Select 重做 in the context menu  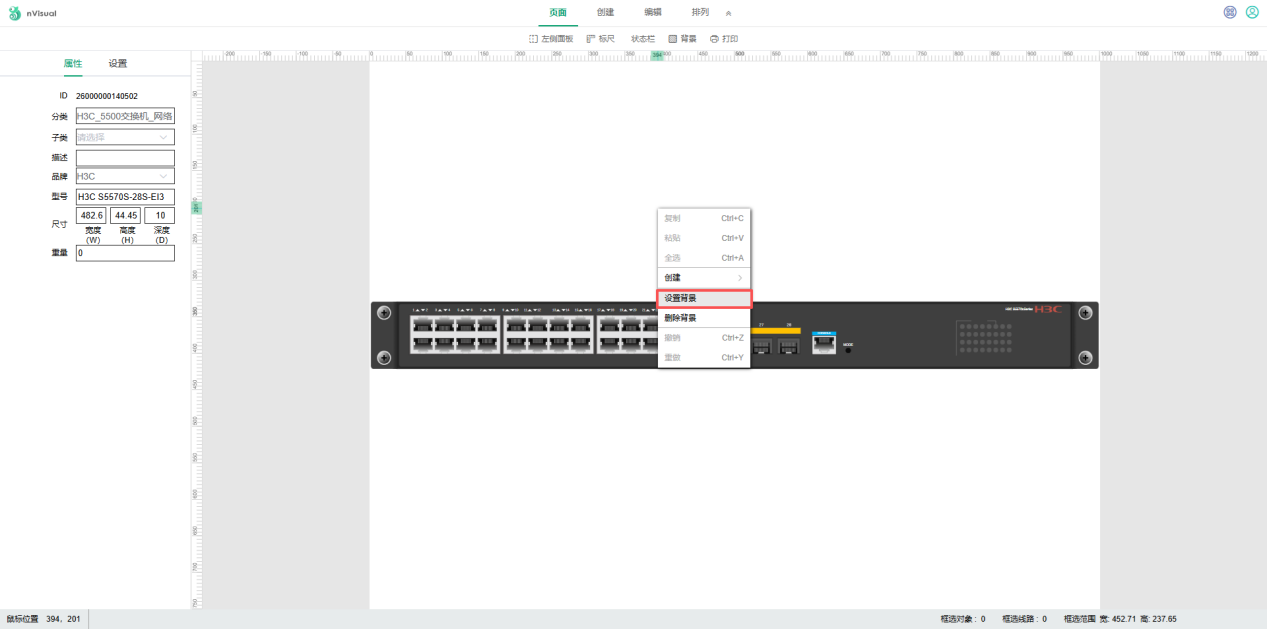pyautogui.click(x=704, y=357)
